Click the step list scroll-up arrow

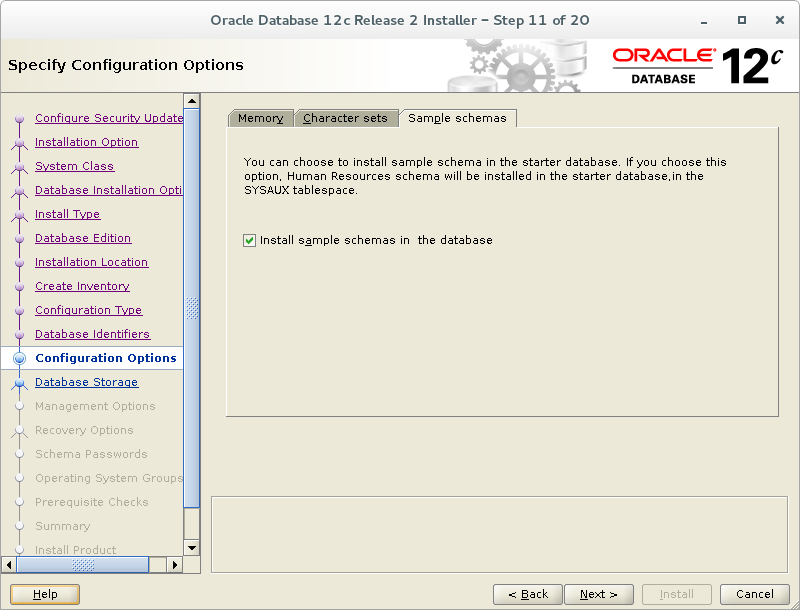click(x=191, y=101)
